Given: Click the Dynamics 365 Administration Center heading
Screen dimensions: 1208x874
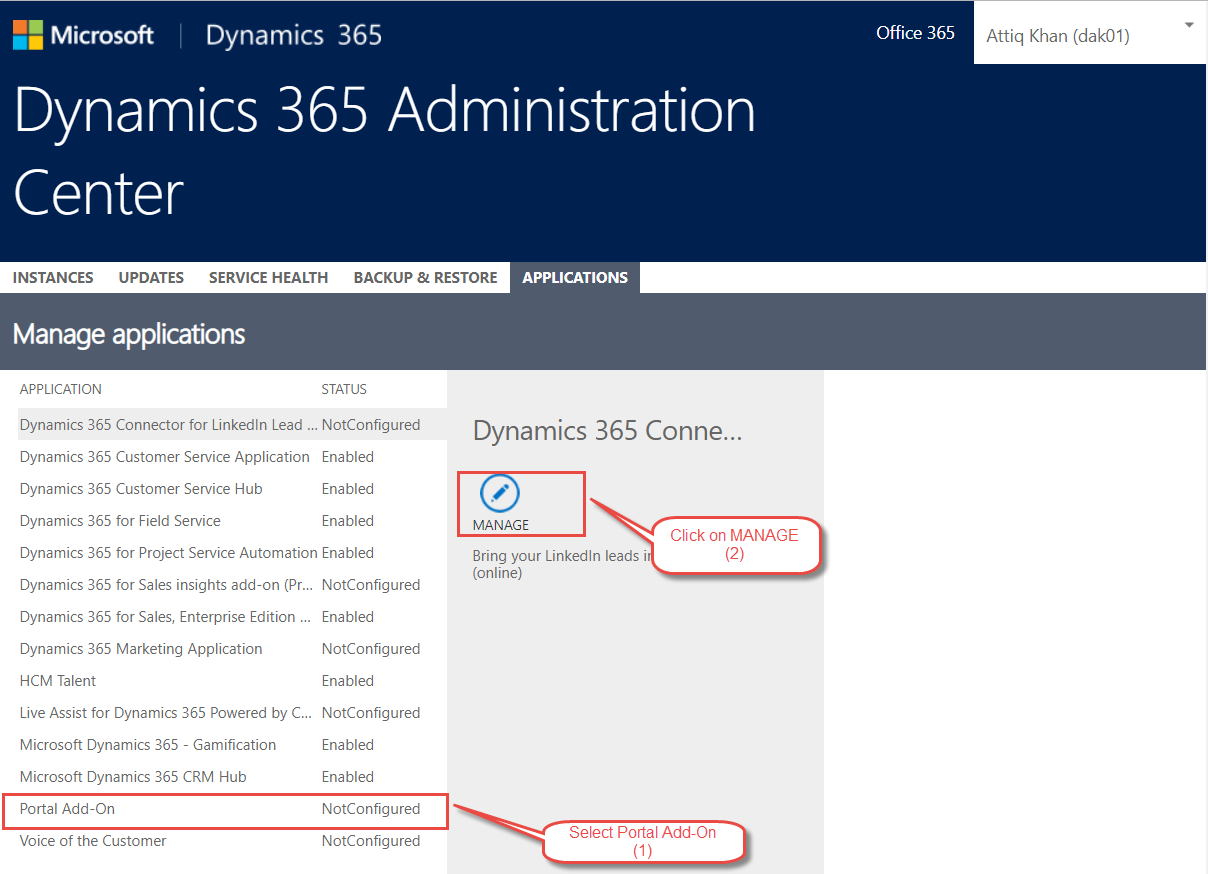Looking at the screenshot, I should (385, 151).
